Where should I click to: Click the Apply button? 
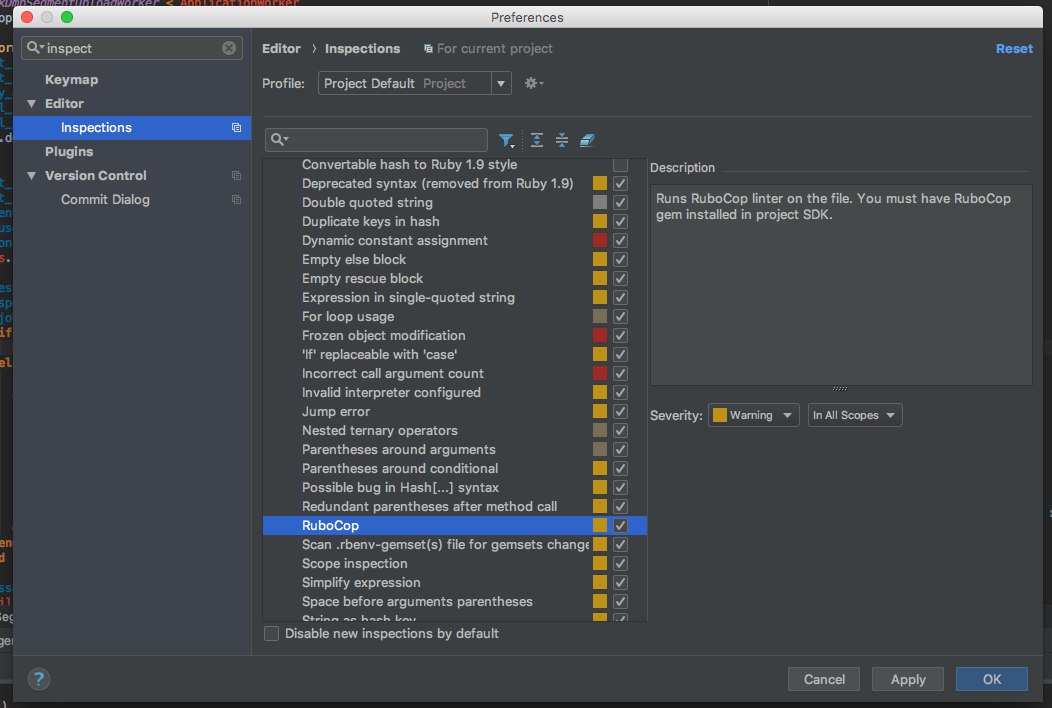(908, 679)
